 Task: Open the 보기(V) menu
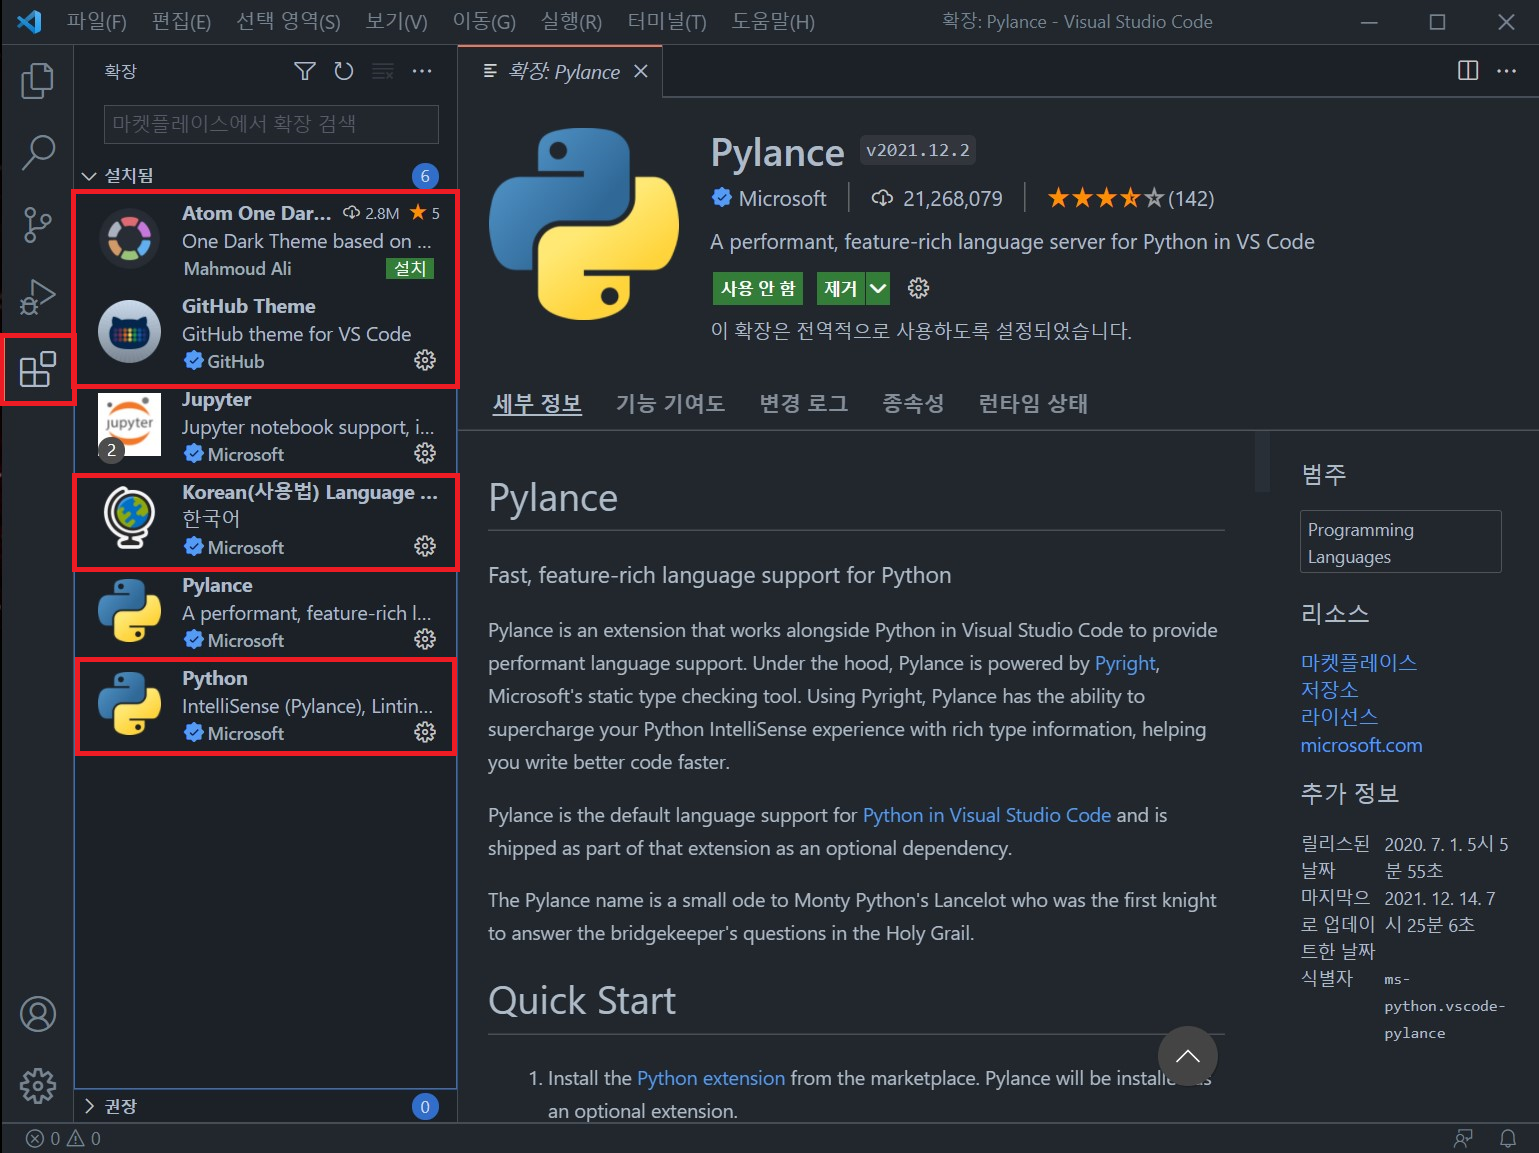[x=396, y=21]
